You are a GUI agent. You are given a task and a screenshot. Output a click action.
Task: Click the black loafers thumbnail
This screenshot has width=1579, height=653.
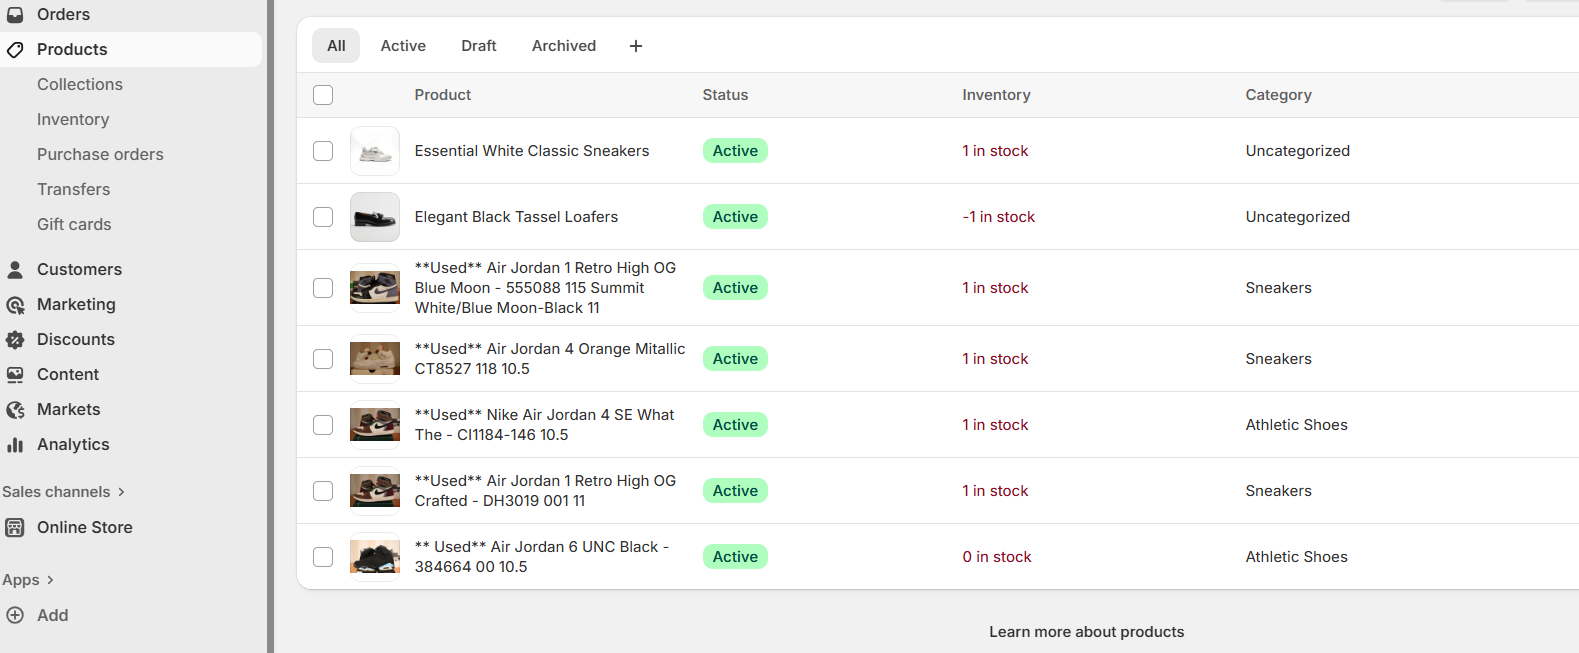[x=375, y=217]
